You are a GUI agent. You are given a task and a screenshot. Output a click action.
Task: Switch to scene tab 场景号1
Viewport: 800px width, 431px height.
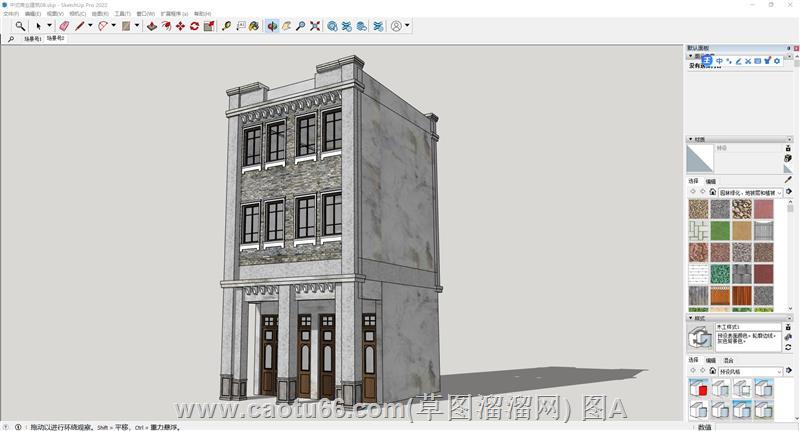(x=33, y=39)
